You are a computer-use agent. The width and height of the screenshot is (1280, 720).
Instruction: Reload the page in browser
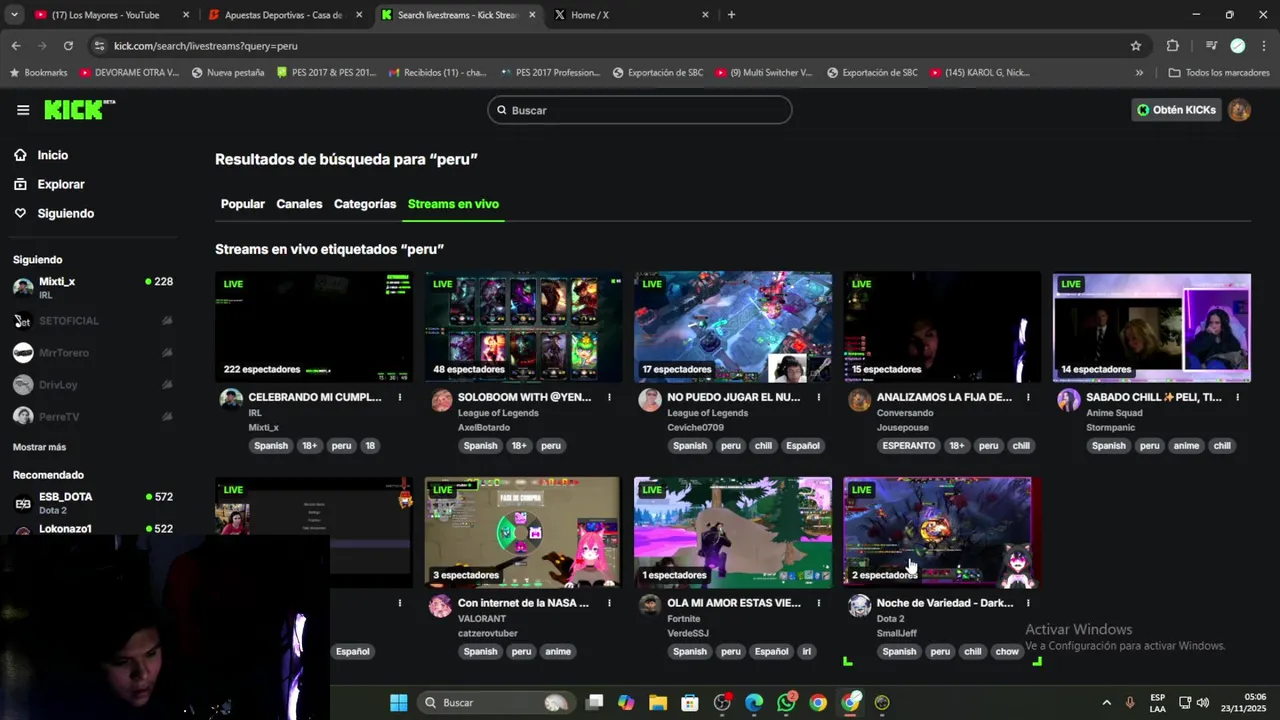(68, 46)
